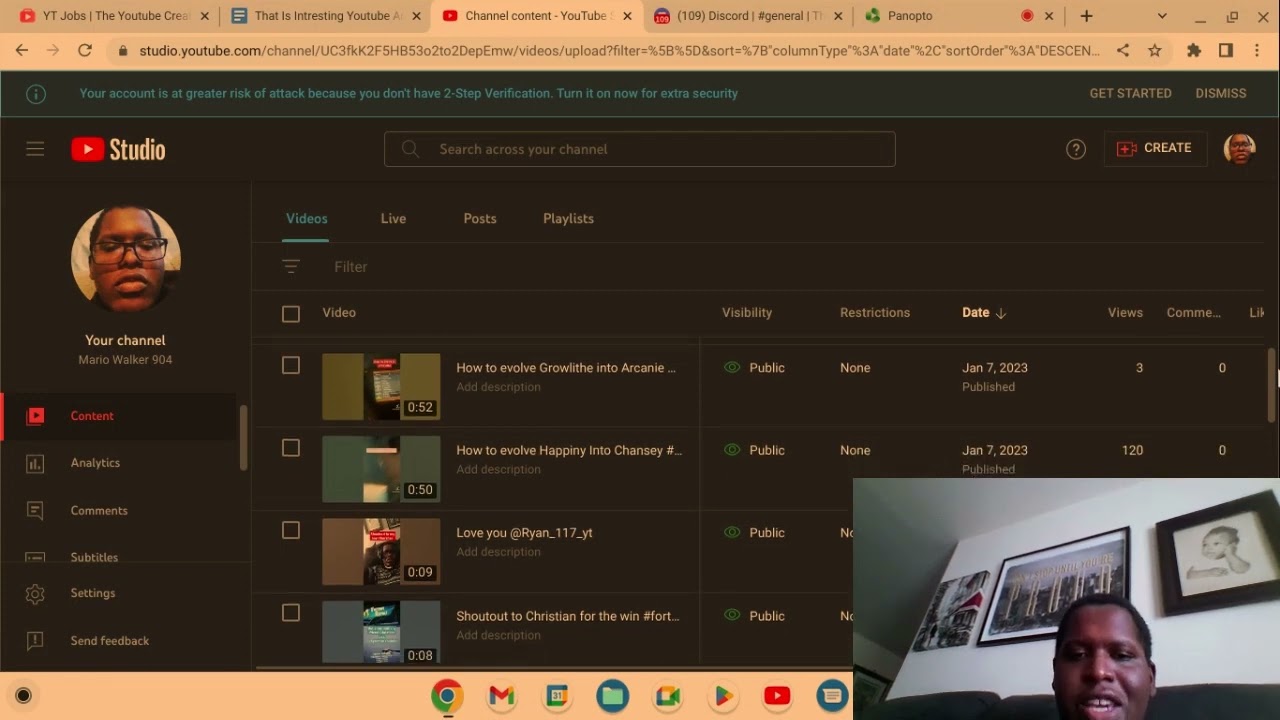Viewport: 1280px width, 720px height.
Task: Open Analytics in the sidebar
Action: [95, 463]
